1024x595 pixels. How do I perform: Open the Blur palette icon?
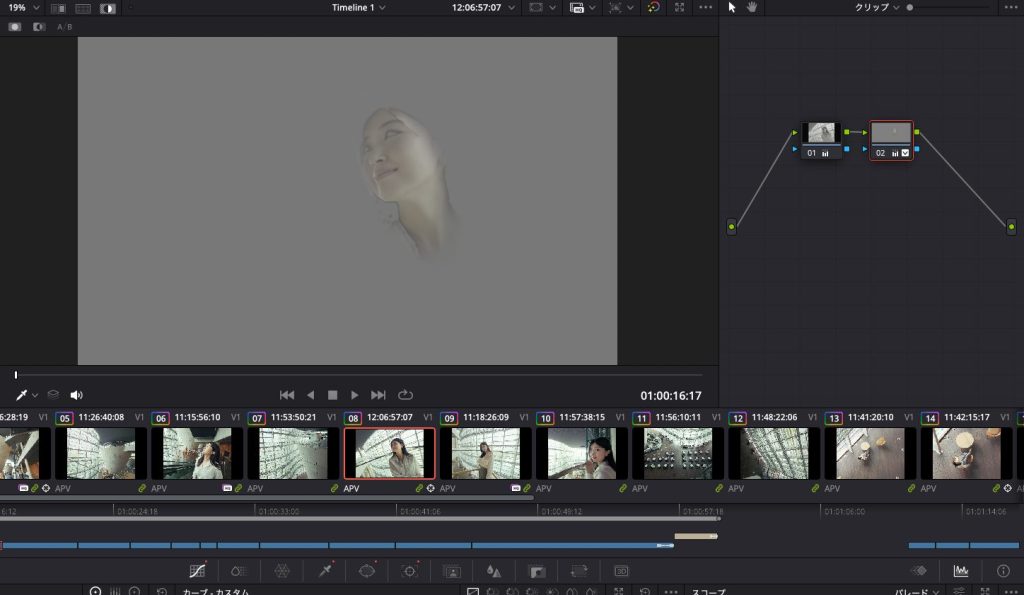pos(493,571)
